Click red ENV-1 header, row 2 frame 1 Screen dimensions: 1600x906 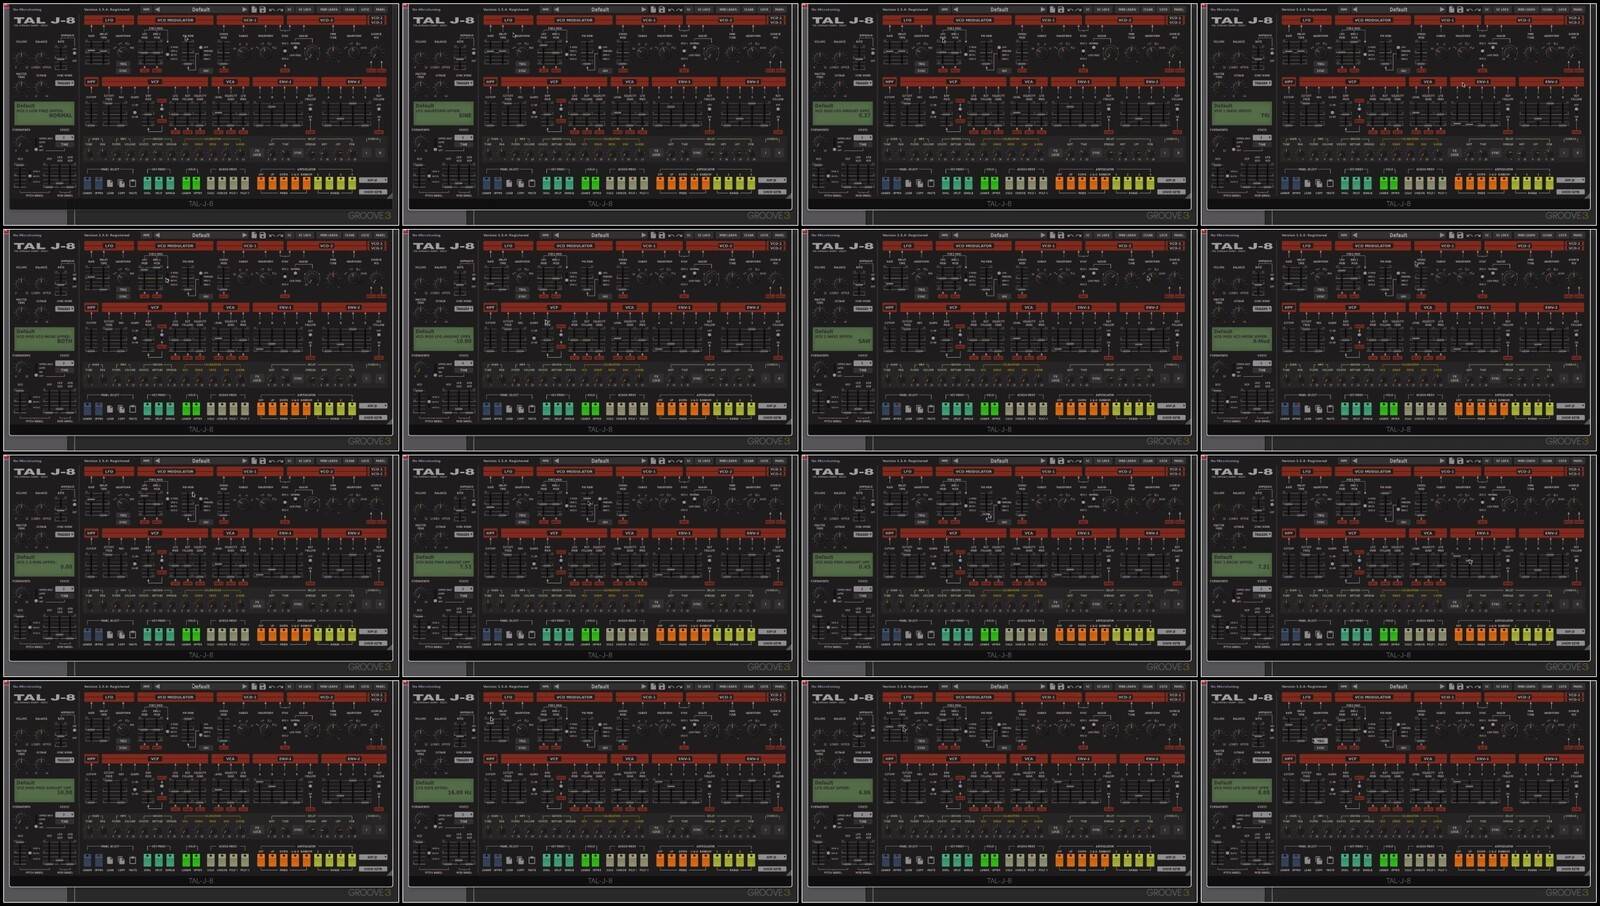point(285,308)
